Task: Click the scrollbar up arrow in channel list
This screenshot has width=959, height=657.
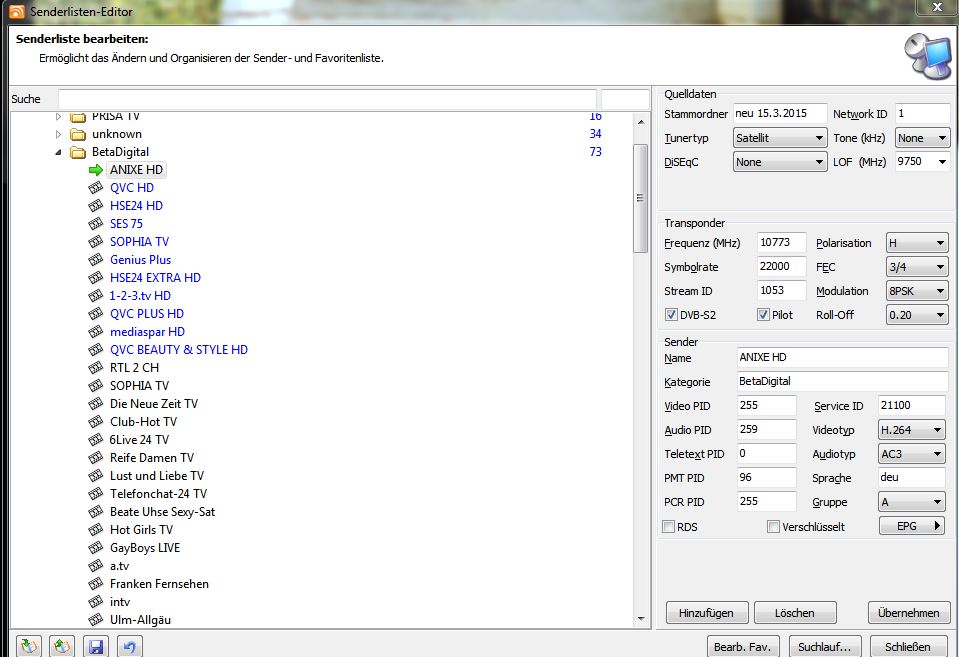Action: [x=640, y=122]
